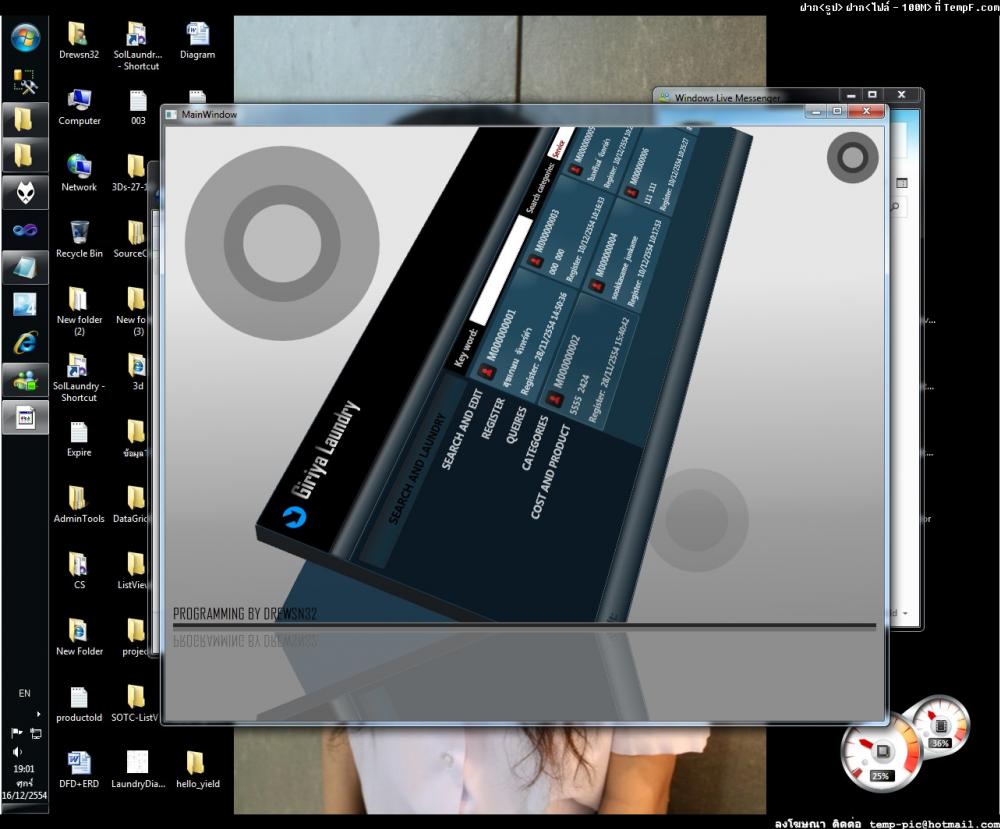
Task: Click the Windows Live Messenger title bar
Action: coord(727,98)
